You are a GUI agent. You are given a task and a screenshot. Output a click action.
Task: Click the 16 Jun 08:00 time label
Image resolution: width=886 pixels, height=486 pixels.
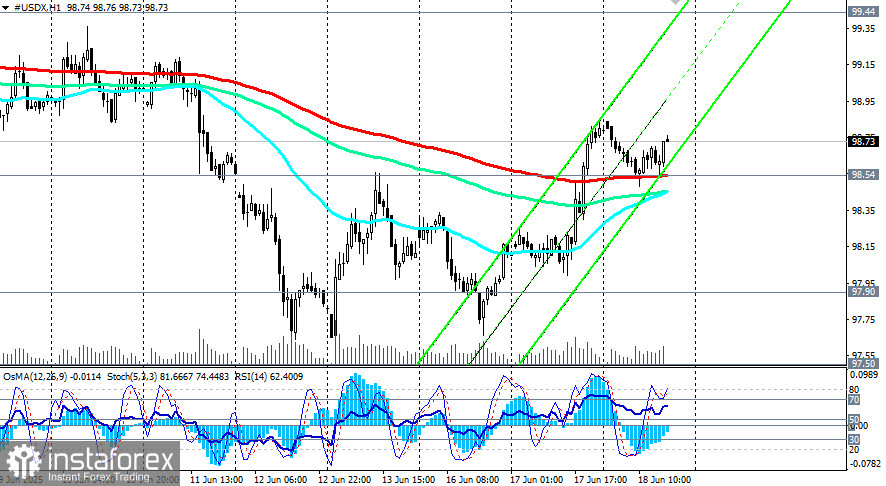pos(472,480)
